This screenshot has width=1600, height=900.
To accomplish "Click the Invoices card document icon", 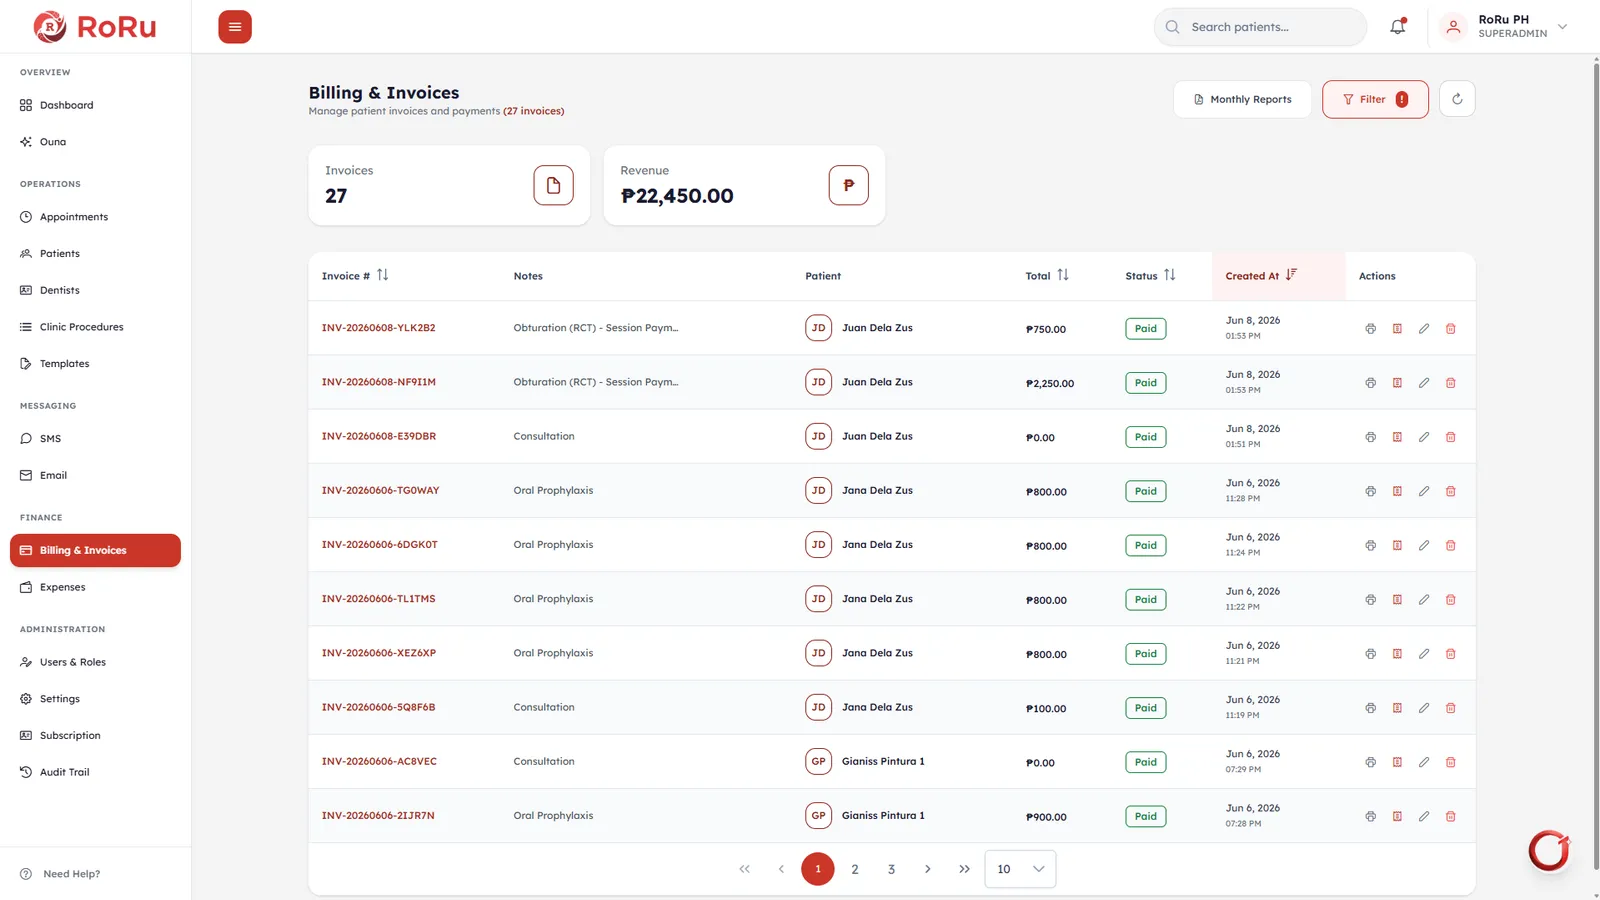I will coord(553,185).
